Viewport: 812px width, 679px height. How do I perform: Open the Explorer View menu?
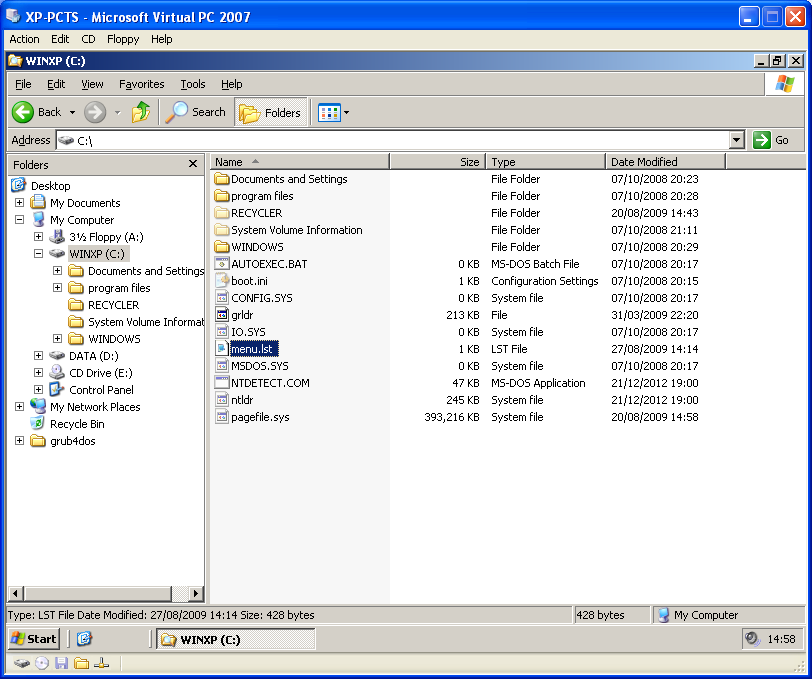[92, 84]
